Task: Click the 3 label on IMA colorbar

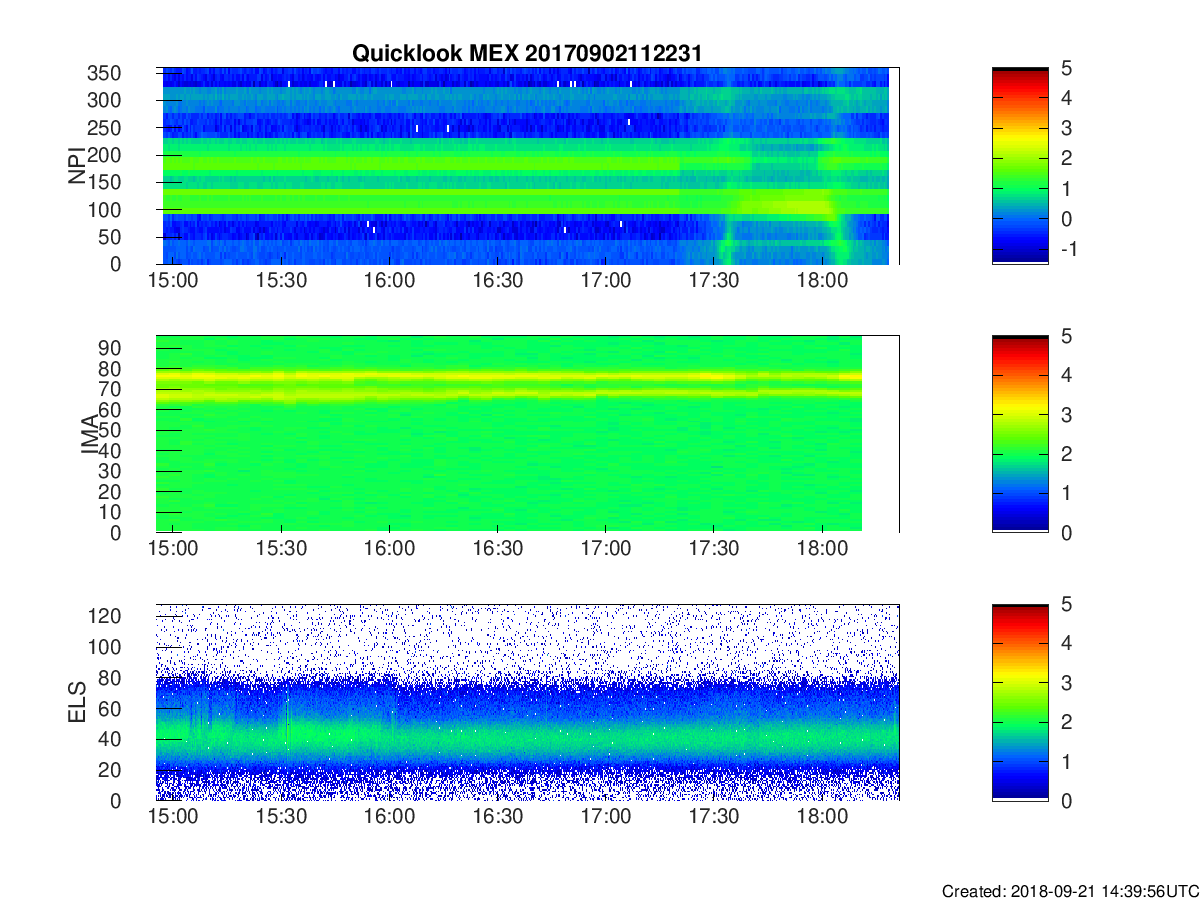Action: click(x=1066, y=414)
